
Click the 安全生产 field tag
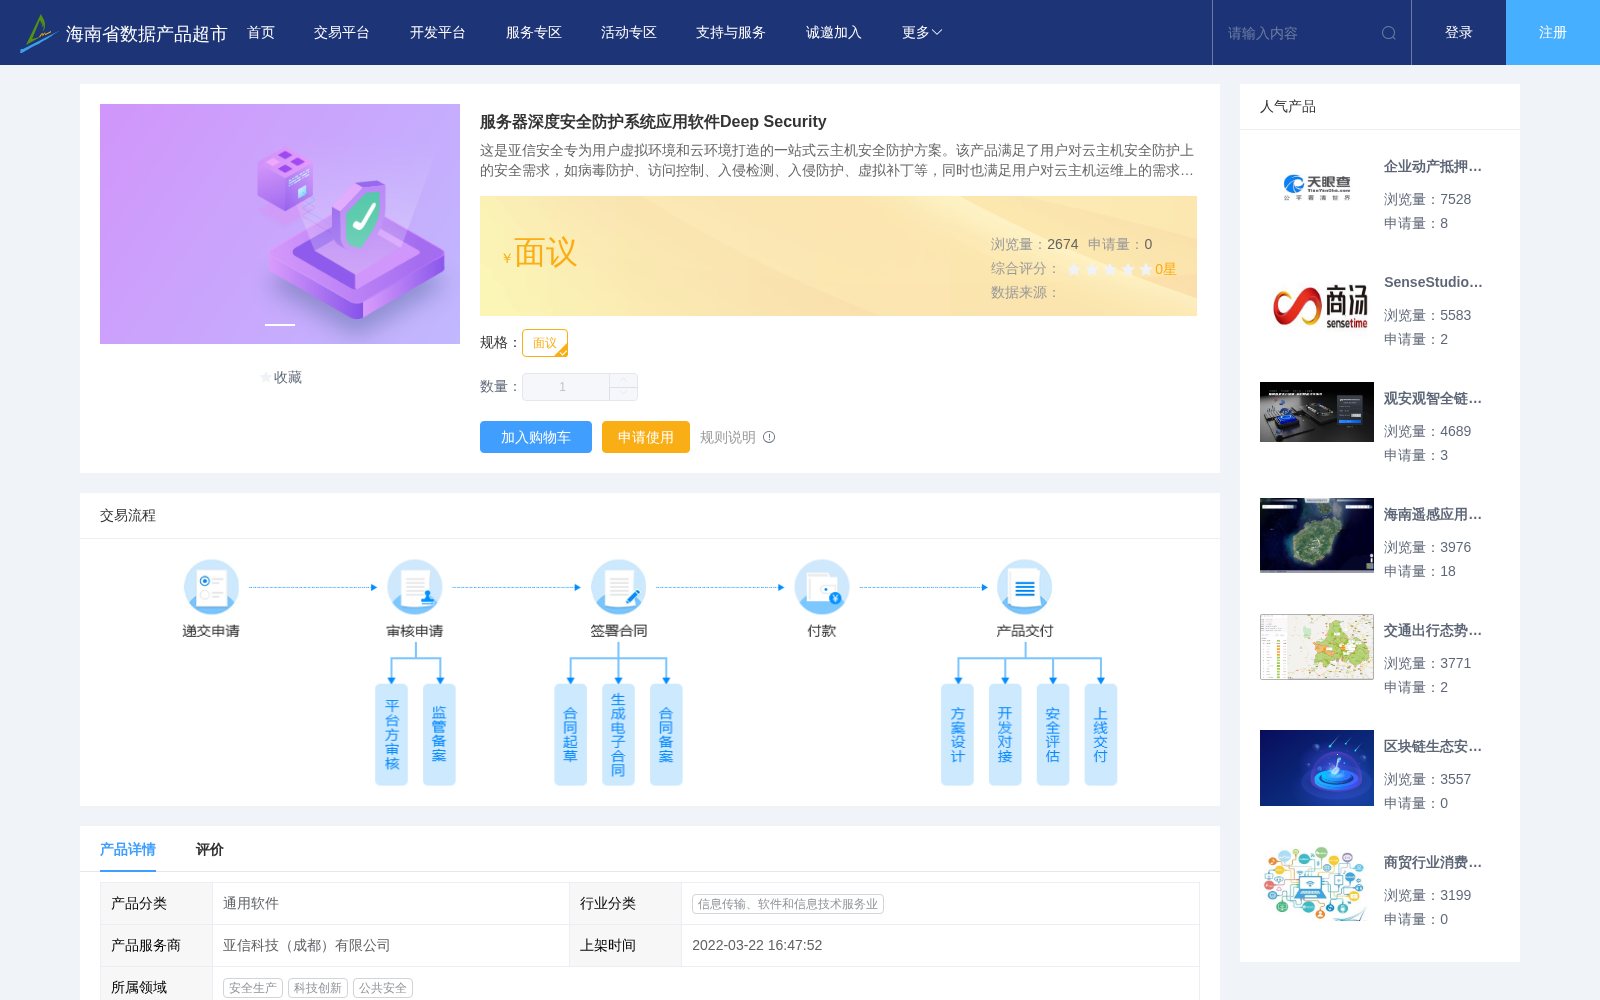[x=251, y=987]
